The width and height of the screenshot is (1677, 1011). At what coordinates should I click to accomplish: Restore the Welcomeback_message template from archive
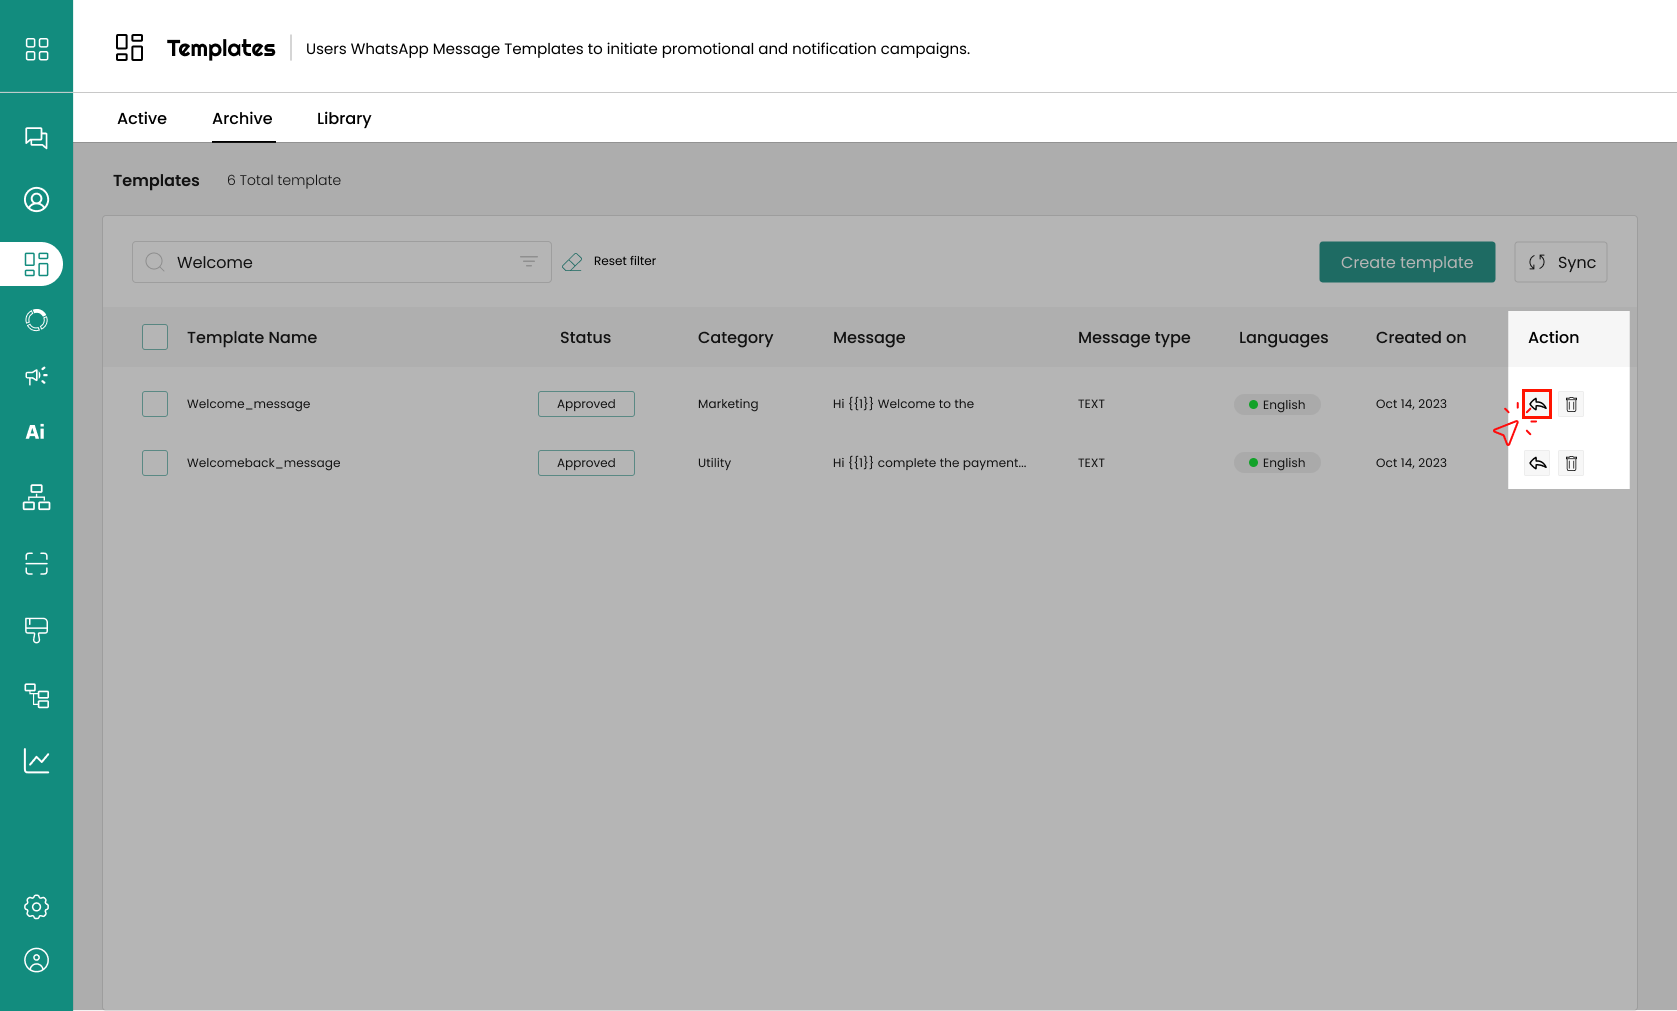point(1537,463)
